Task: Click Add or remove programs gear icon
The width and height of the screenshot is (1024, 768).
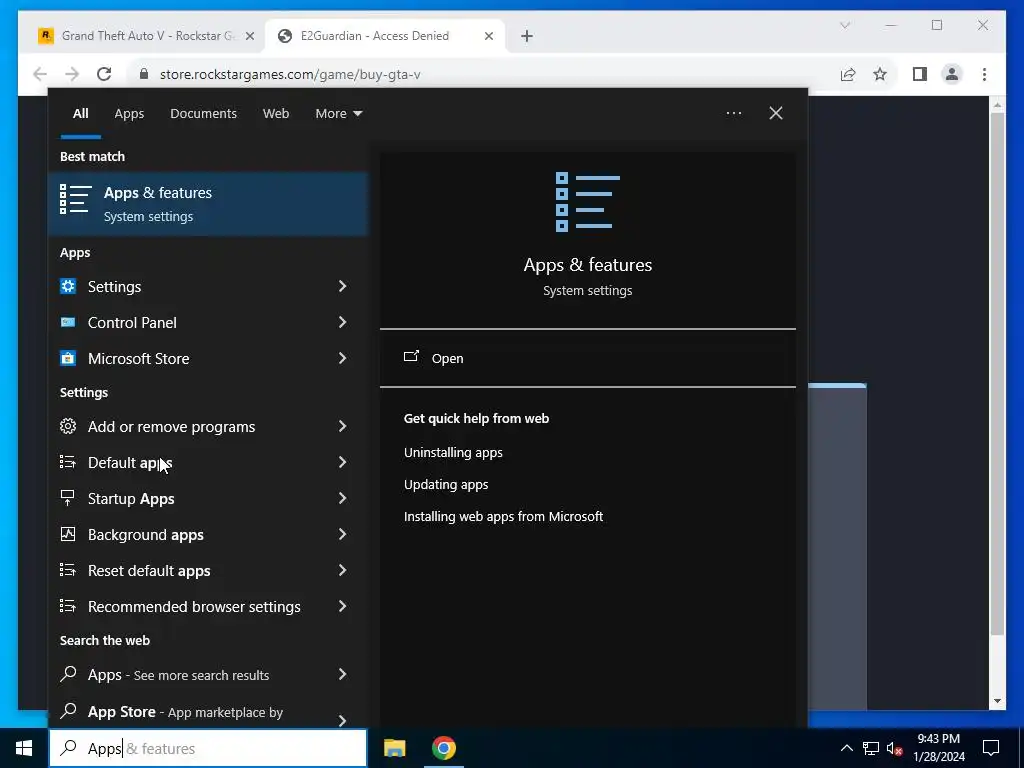Action: tap(68, 426)
